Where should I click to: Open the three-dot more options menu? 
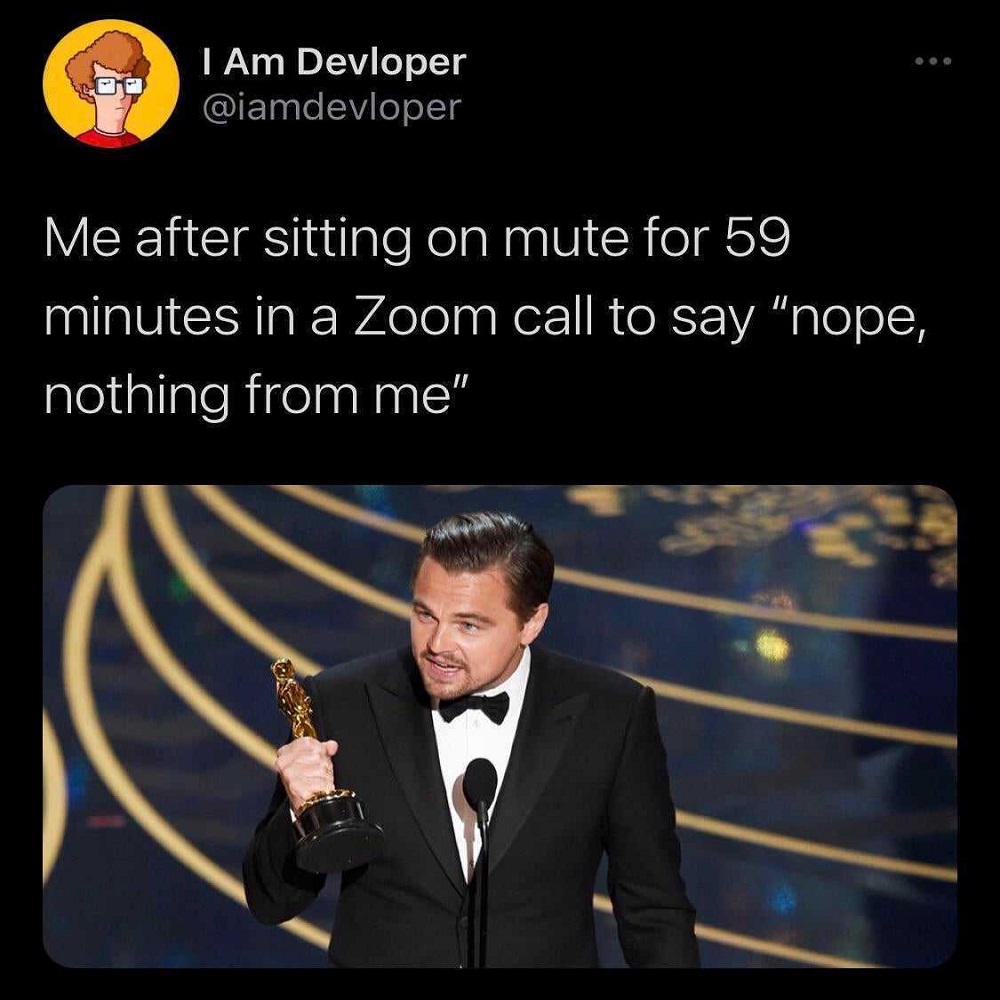tap(933, 61)
